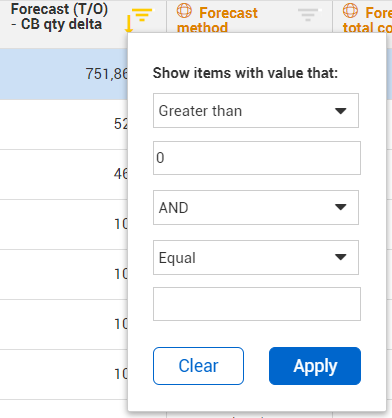Clear the filter with the Clear button
The image size is (392, 418).
pyautogui.click(x=198, y=366)
